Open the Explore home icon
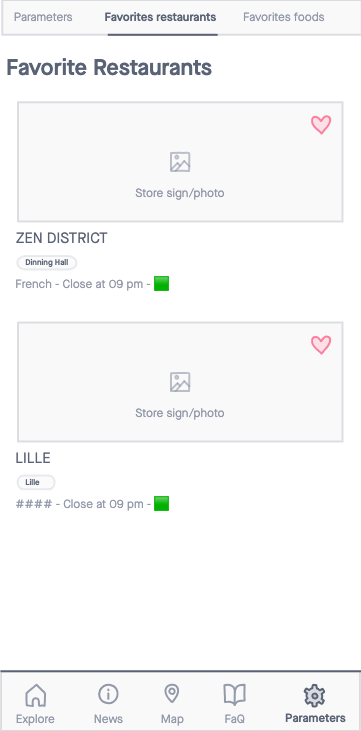Screen dimensions: 361x731 coord(35,695)
